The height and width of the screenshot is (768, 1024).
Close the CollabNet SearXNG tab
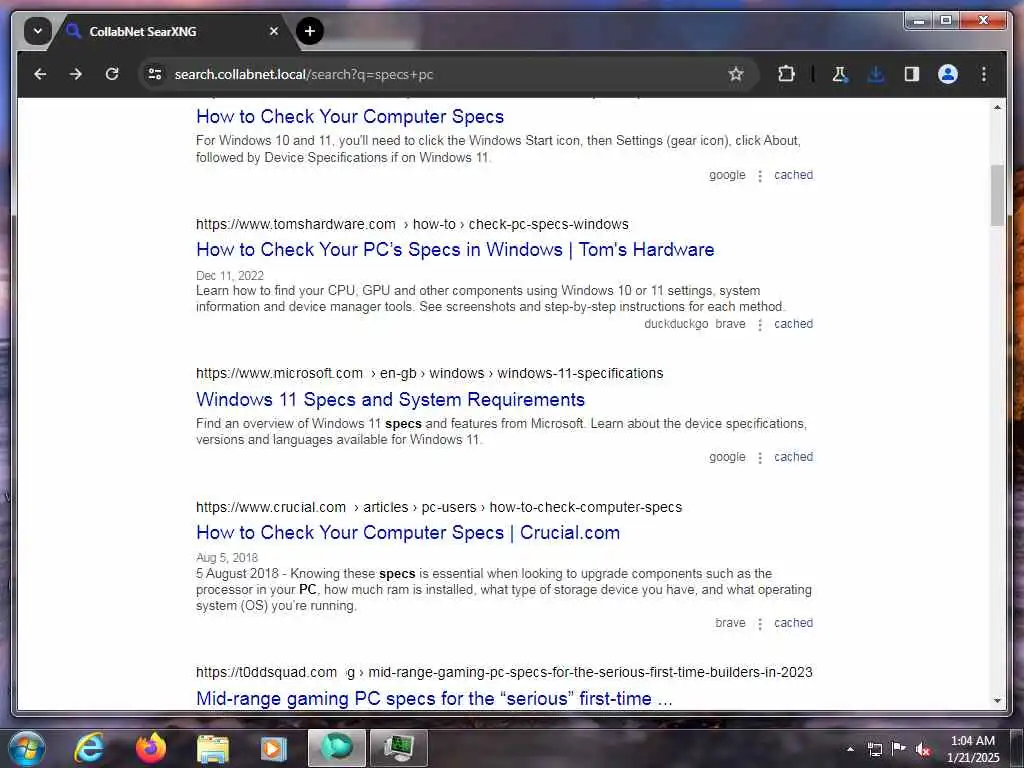pyautogui.click(x=274, y=31)
